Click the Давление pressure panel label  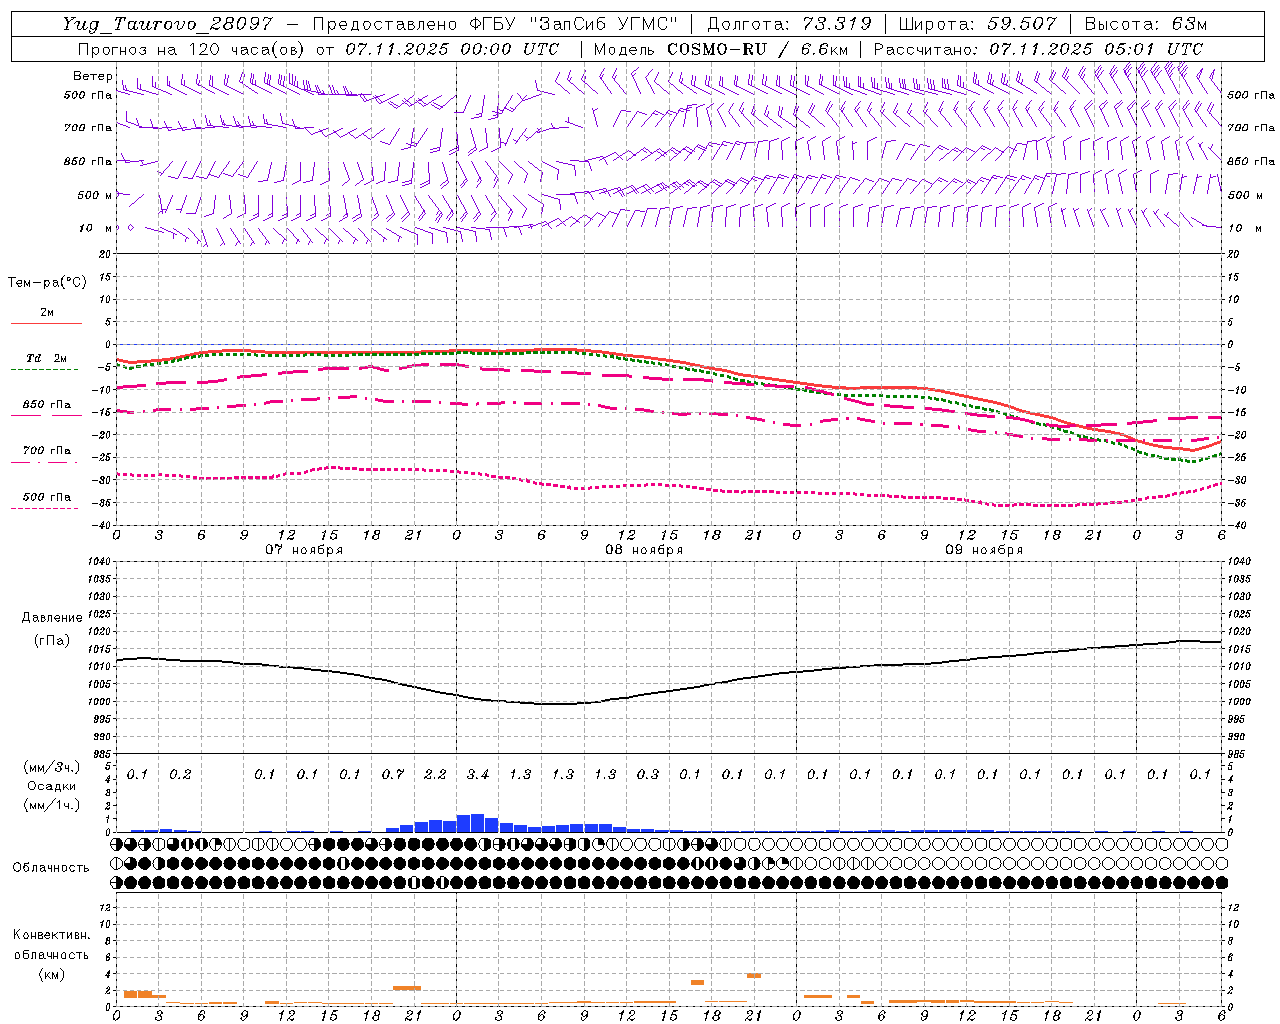click(52, 618)
